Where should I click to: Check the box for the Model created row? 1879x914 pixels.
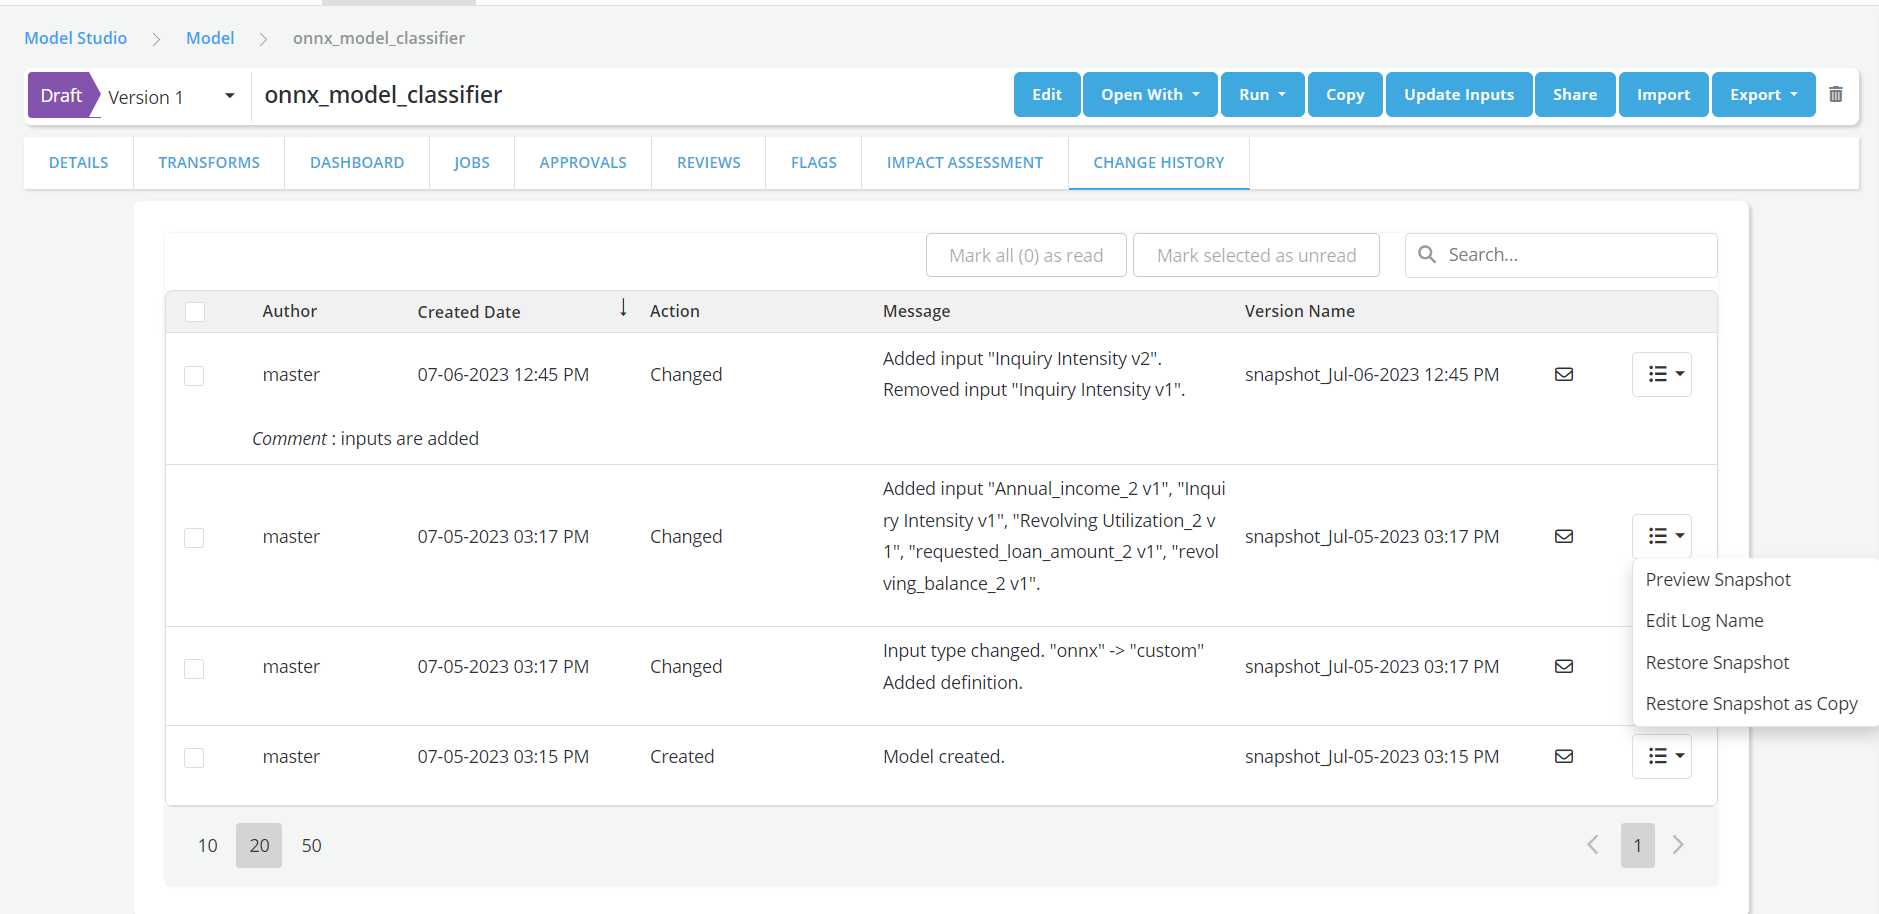click(194, 757)
